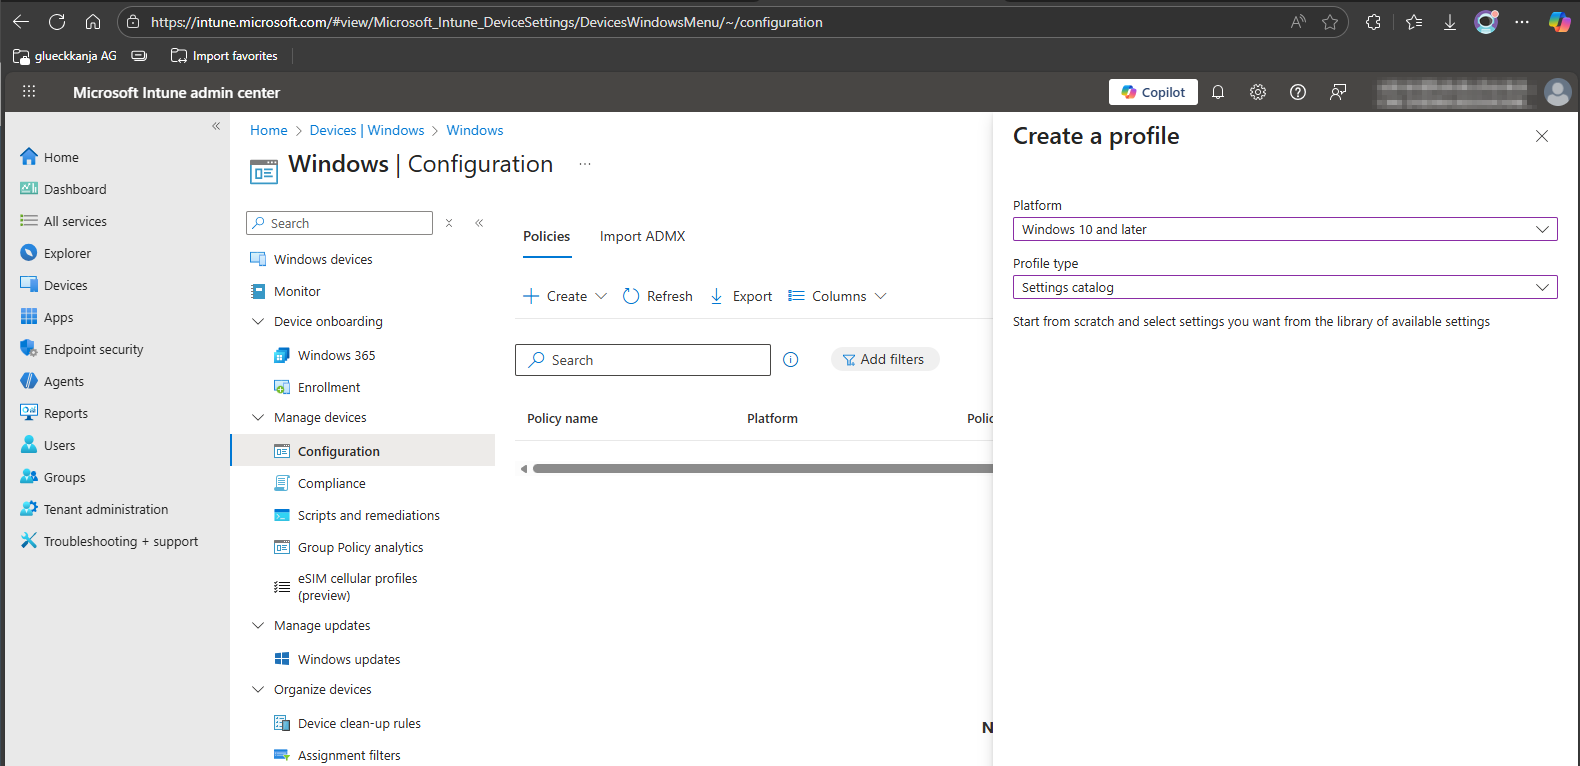Open the notifications bell icon
Screen dimensions: 1580x766
[x=1217, y=92]
